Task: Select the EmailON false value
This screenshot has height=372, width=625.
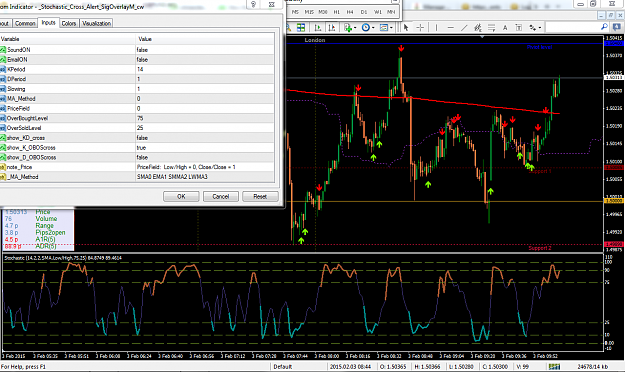Action: click(x=205, y=59)
